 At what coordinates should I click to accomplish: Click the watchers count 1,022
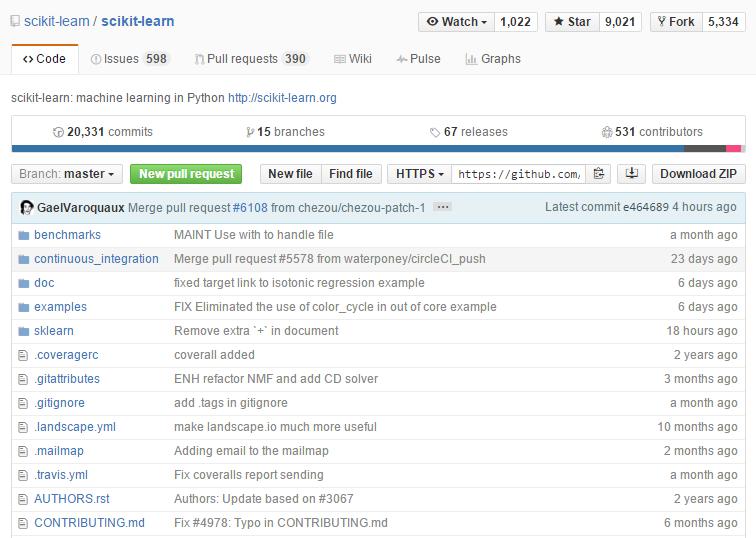tap(515, 22)
